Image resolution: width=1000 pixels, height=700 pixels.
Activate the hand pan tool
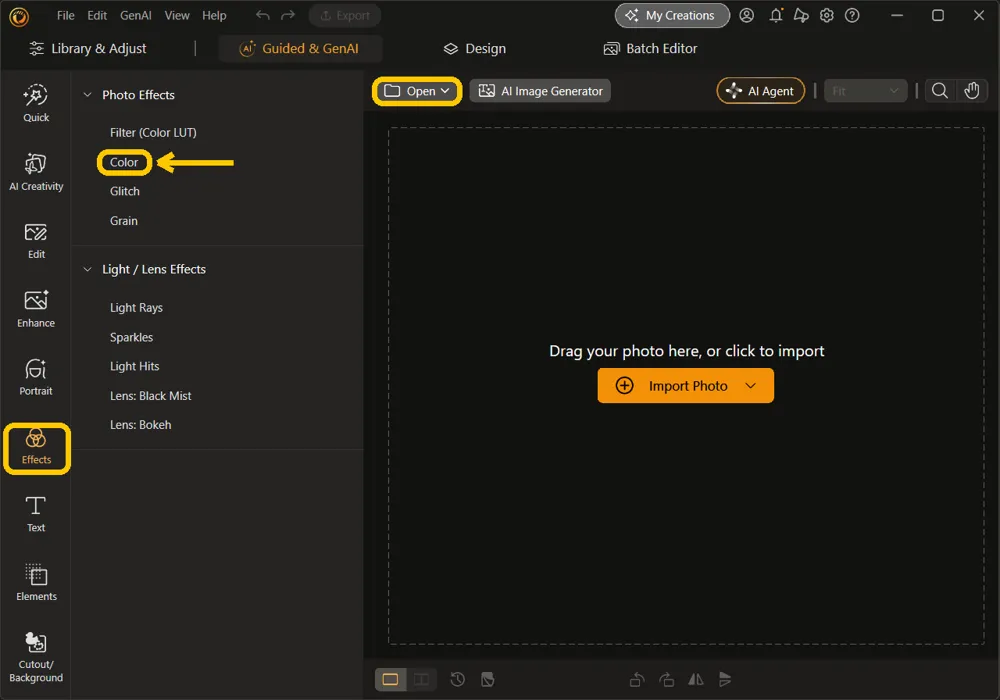point(971,91)
